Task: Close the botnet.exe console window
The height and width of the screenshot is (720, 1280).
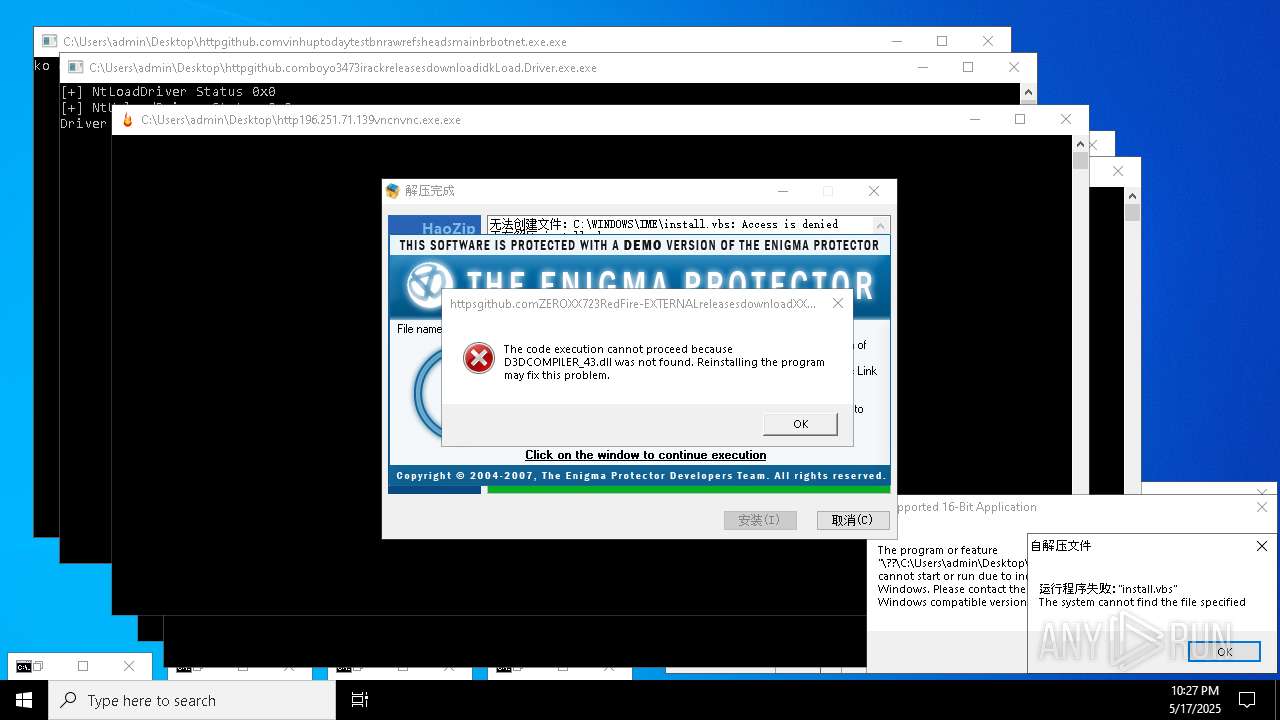Action: (x=988, y=41)
